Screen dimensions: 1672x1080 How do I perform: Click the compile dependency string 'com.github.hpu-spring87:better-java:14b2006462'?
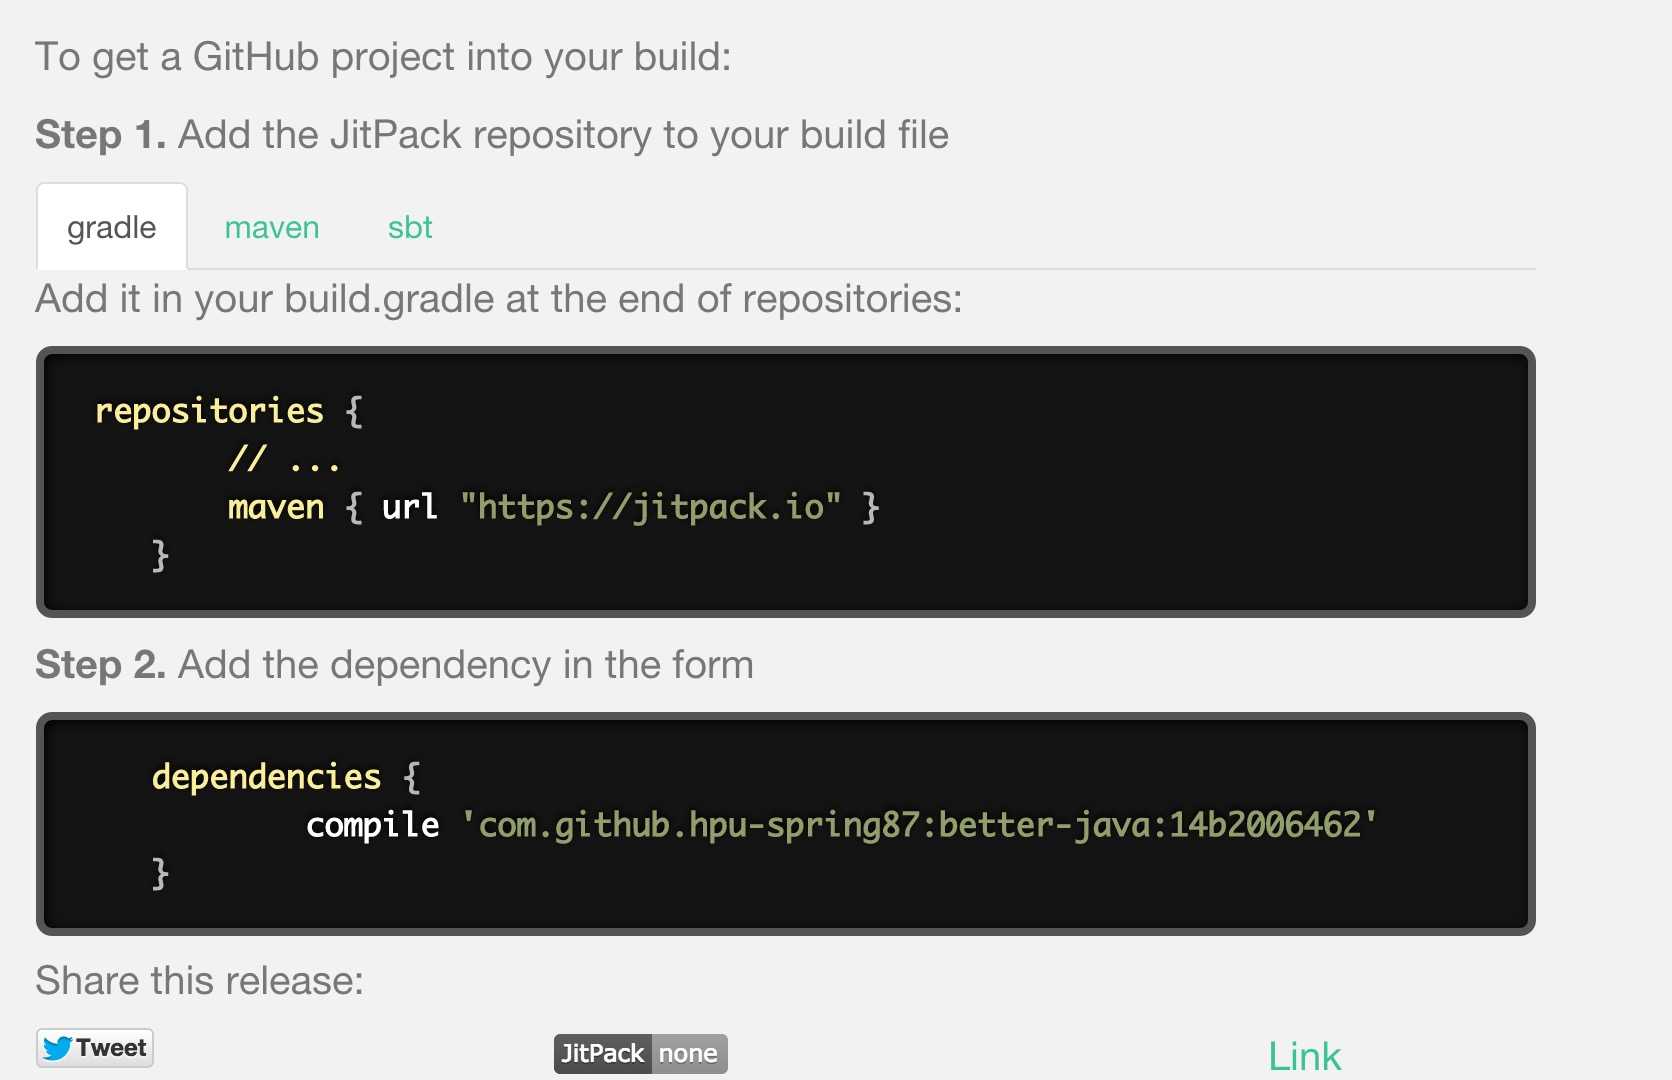[x=918, y=825]
